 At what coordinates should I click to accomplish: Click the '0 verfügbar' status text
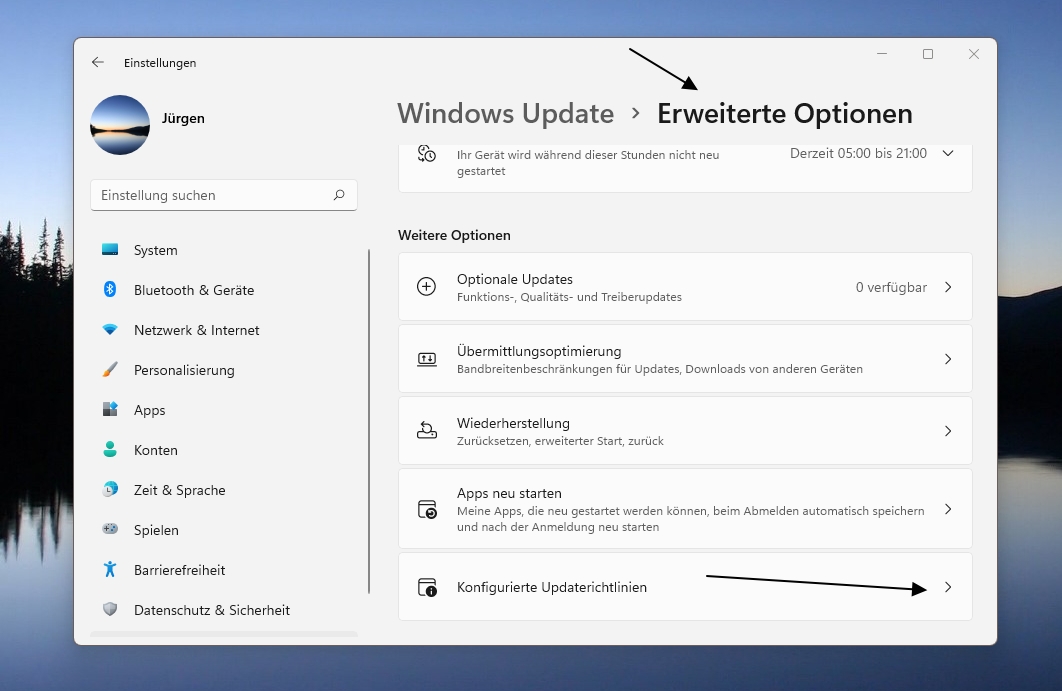pyautogui.click(x=891, y=287)
